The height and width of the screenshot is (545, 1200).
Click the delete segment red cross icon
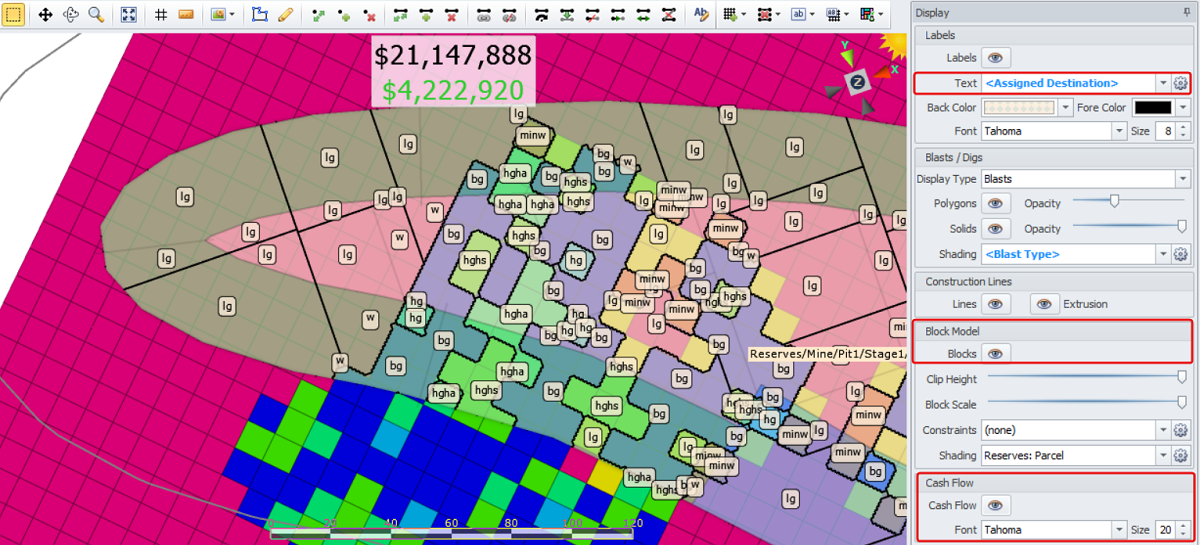click(451, 14)
